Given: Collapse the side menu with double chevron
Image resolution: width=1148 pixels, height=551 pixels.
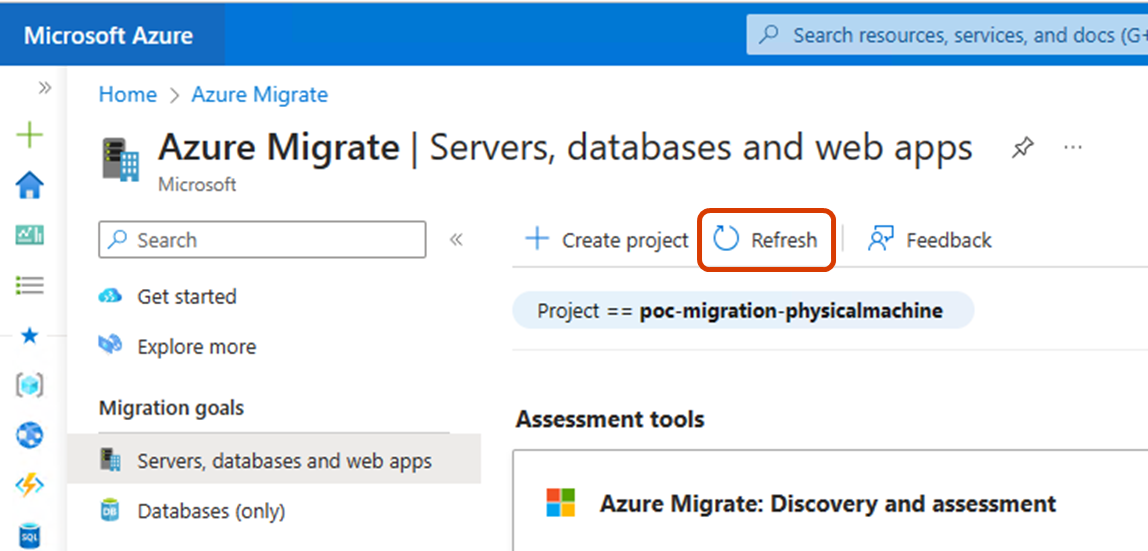Looking at the screenshot, I should click(456, 240).
